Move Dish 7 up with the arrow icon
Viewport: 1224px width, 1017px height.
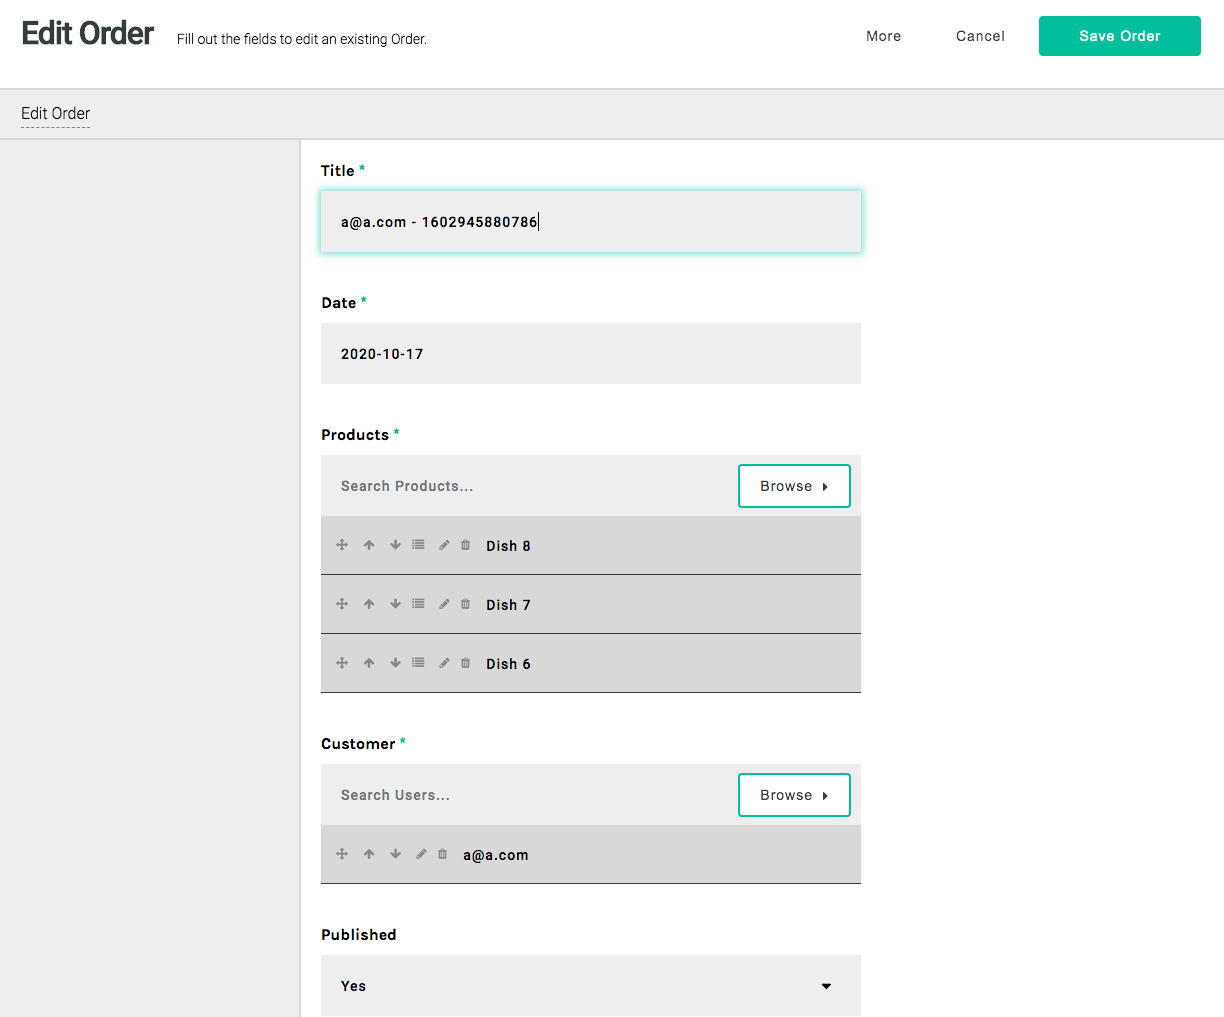tap(369, 604)
